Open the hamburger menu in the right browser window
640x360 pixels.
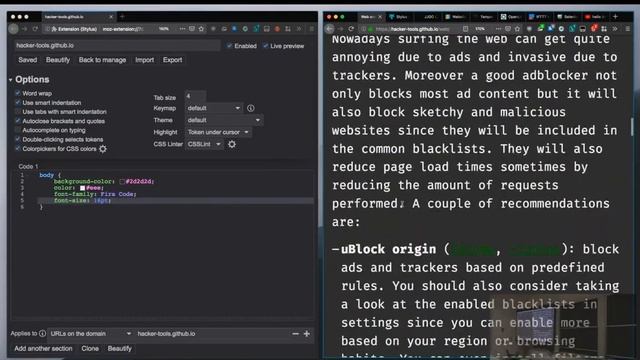[x=628, y=29]
